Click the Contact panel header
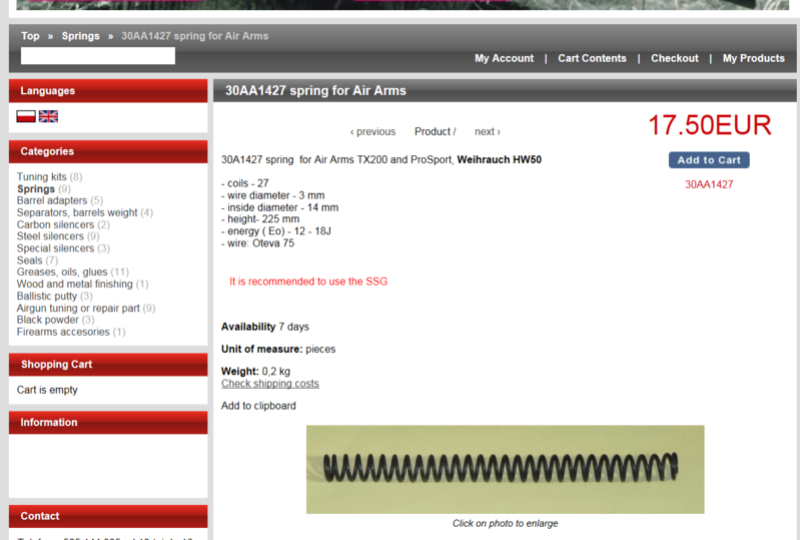The height and width of the screenshot is (540, 800). [108, 516]
